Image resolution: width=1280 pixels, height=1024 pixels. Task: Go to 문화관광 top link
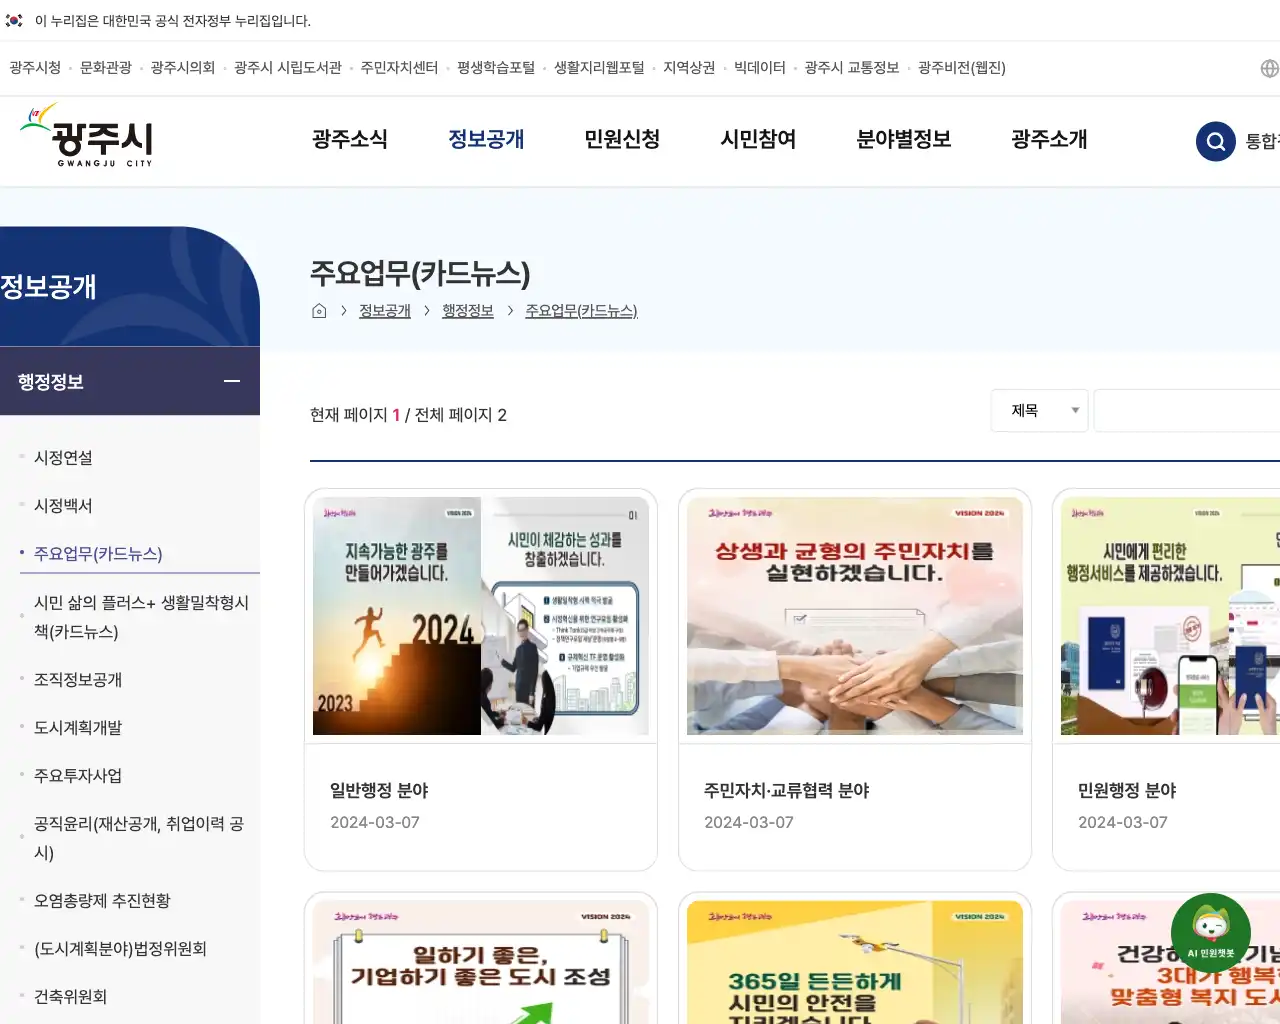click(106, 68)
